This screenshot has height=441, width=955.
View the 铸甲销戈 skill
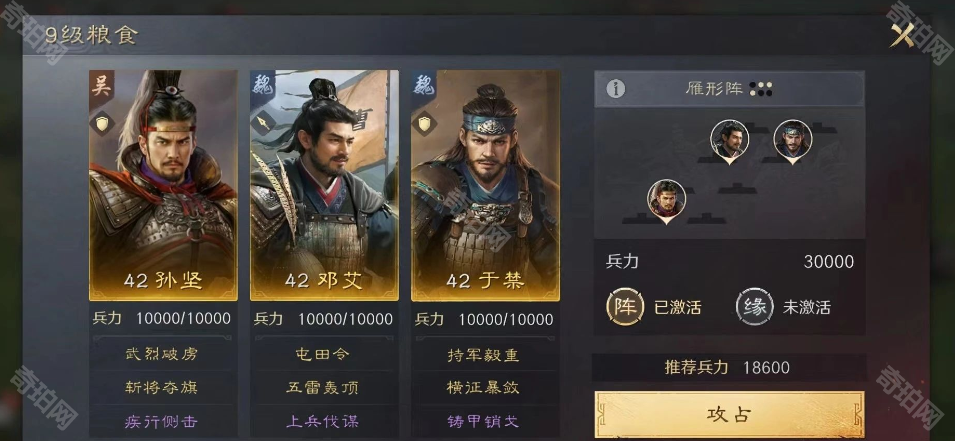point(484,422)
